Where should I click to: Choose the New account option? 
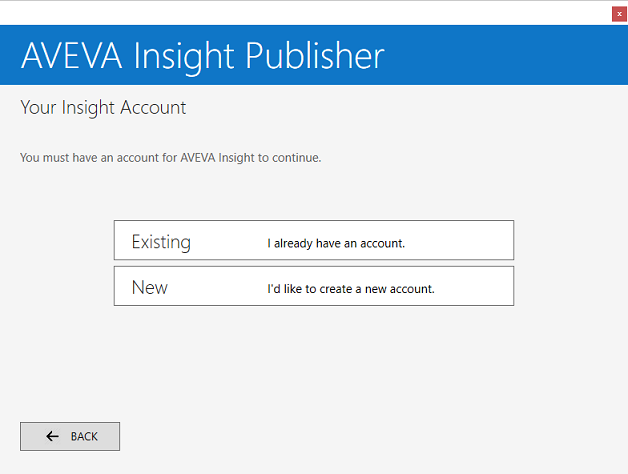(x=313, y=286)
